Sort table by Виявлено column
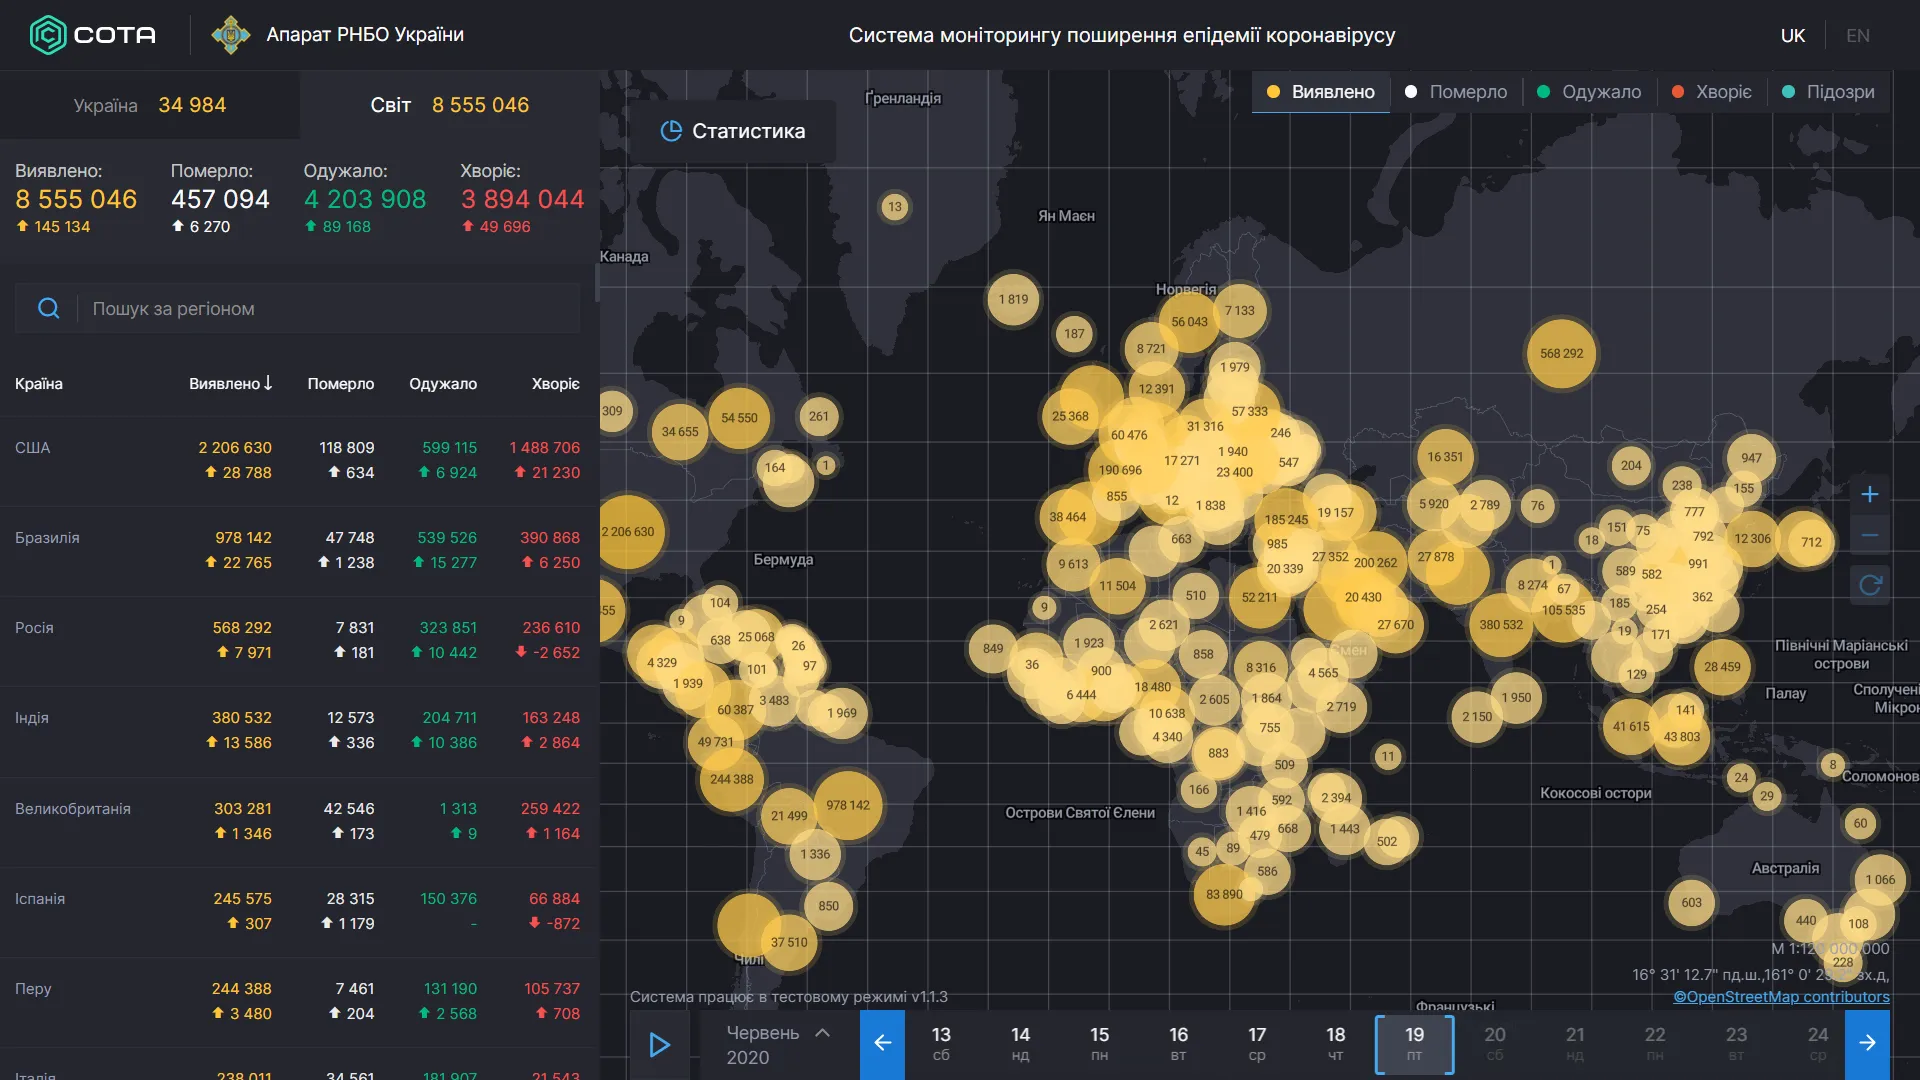1920x1080 pixels. (x=231, y=384)
